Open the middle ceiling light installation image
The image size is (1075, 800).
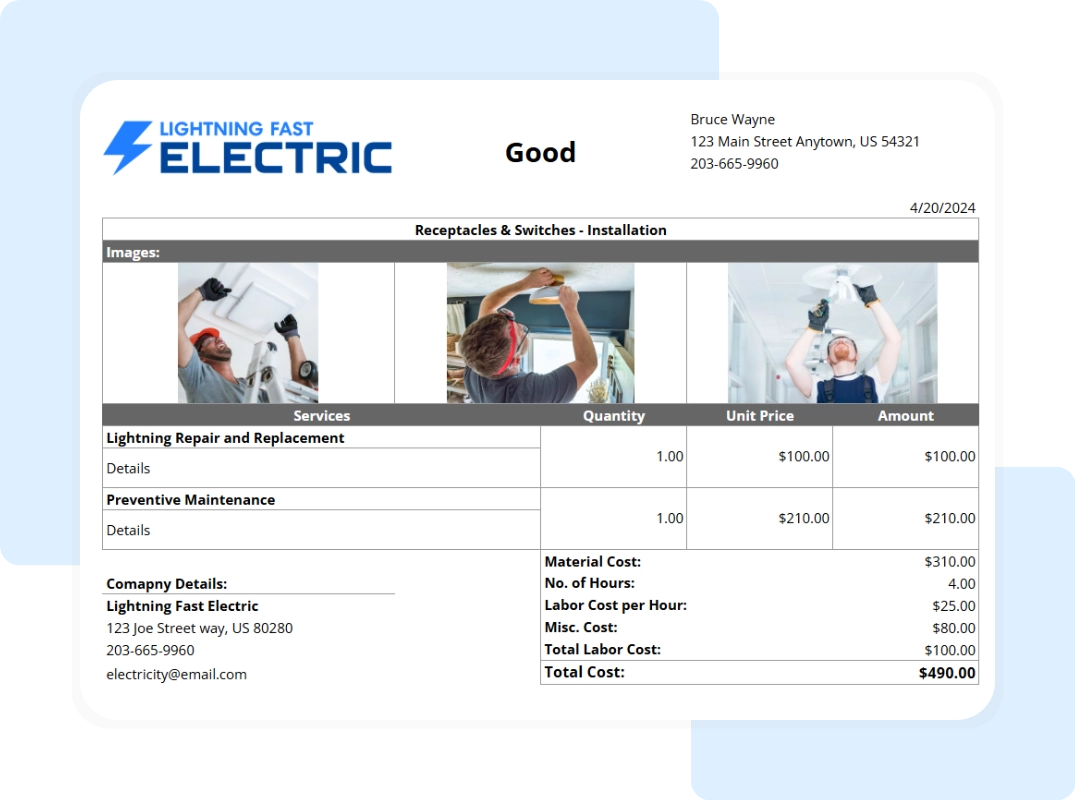(x=539, y=333)
